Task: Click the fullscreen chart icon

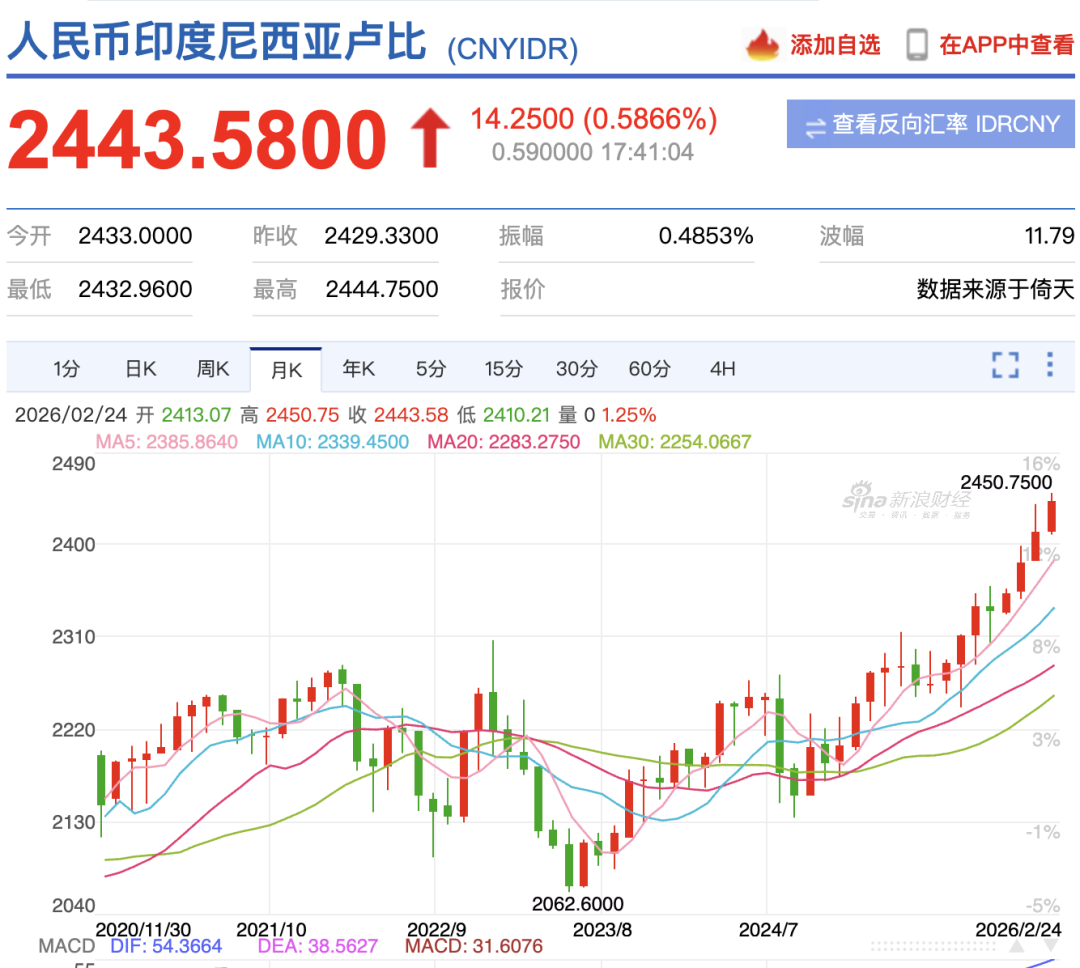Action: pos(1005,365)
